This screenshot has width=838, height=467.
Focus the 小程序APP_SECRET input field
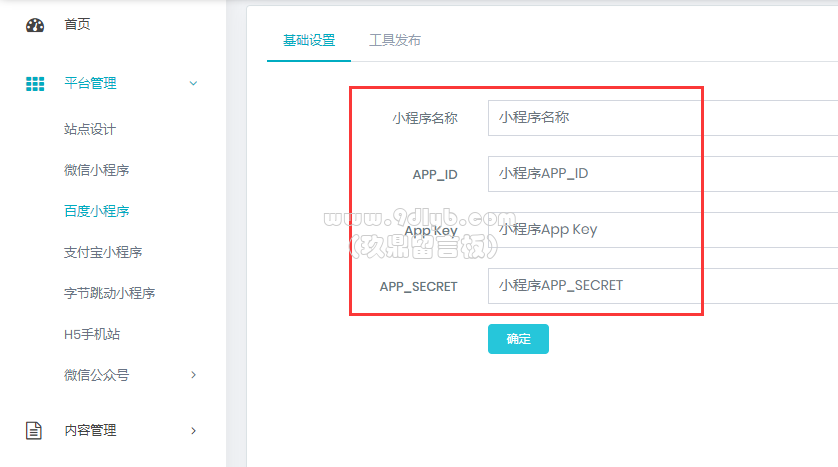pos(663,286)
